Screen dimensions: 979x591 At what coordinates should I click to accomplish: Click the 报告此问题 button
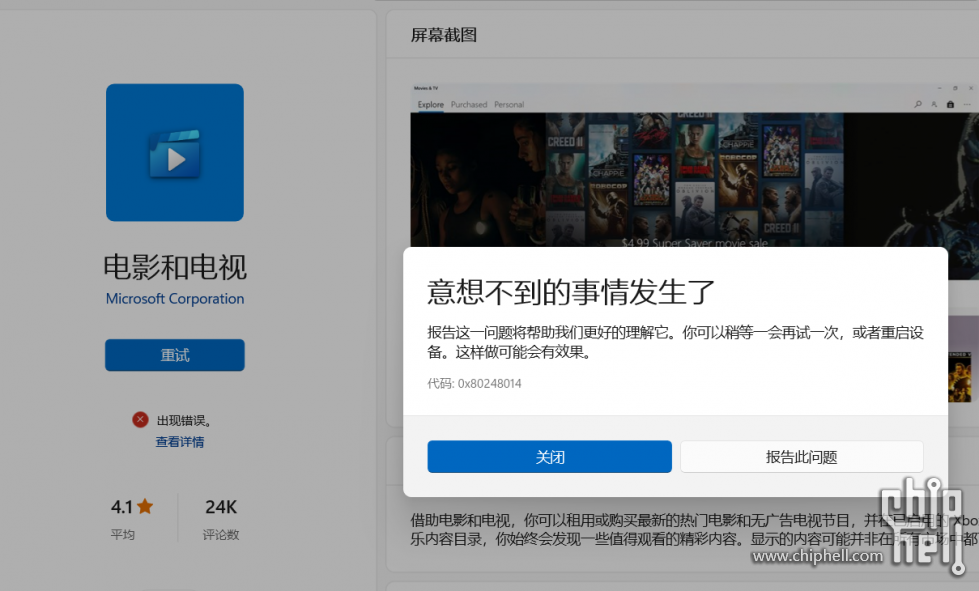click(x=802, y=457)
